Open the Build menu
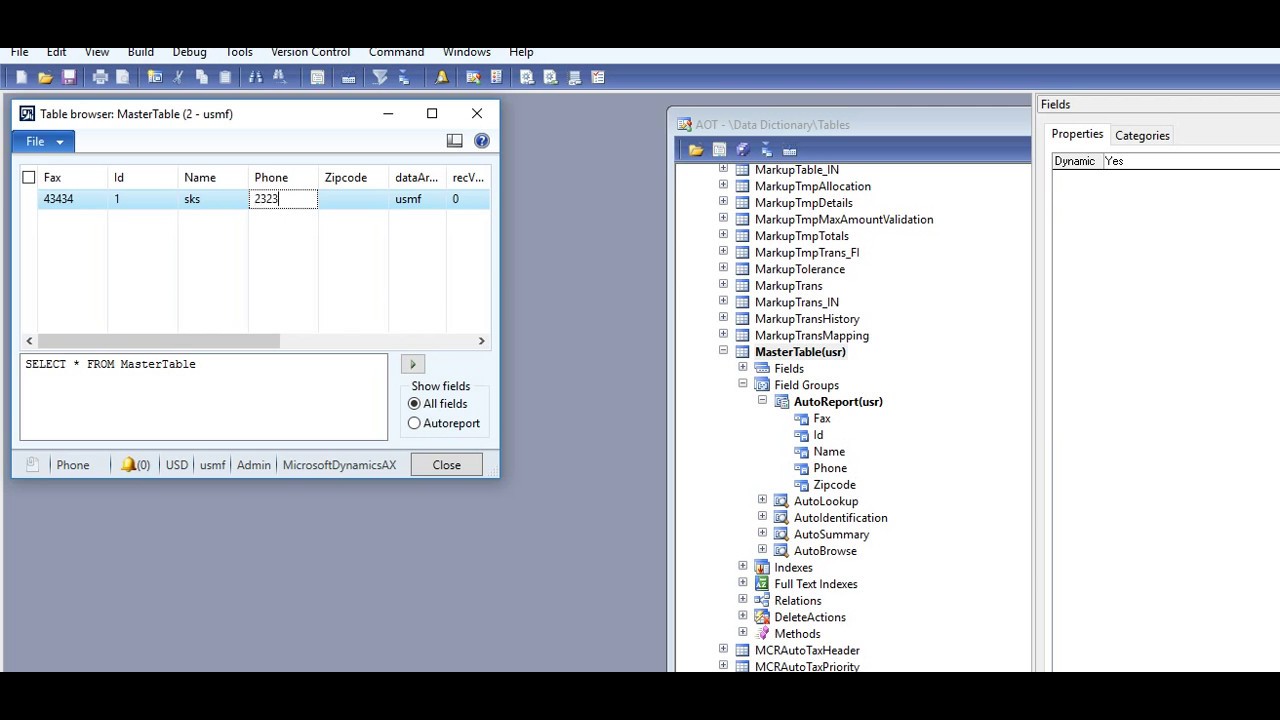This screenshot has height=720, width=1280. pos(140,52)
